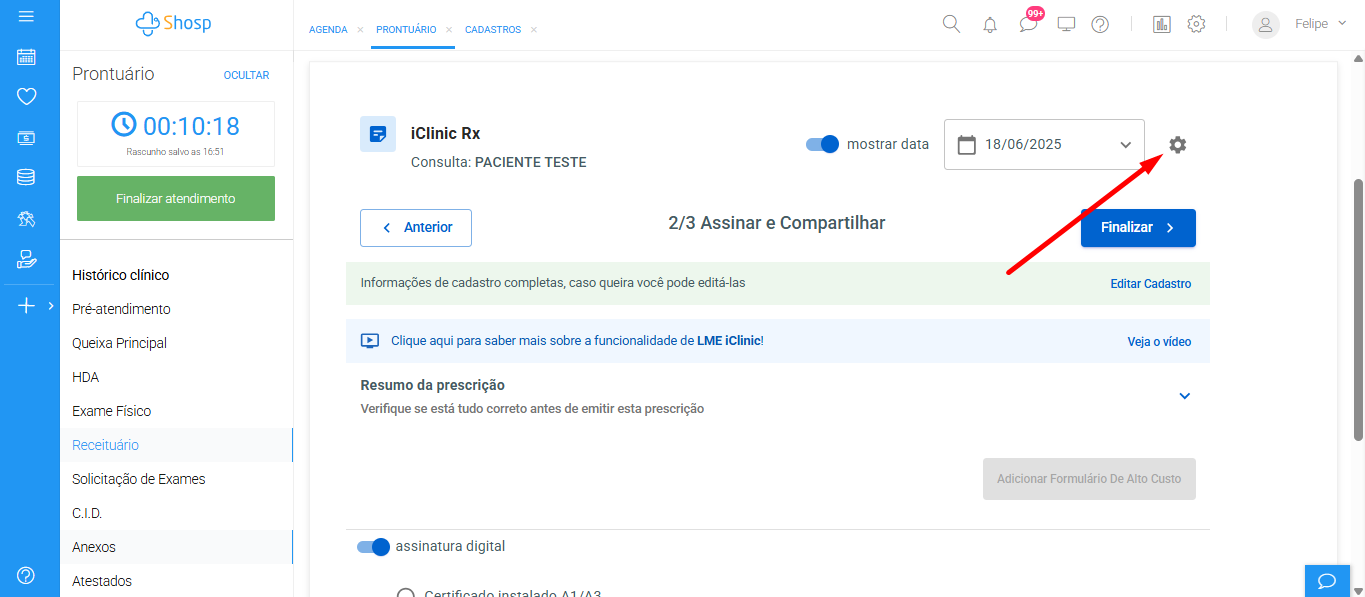Expand the Resumo da prescrição section
The height and width of the screenshot is (597, 1365).
pos(1184,396)
